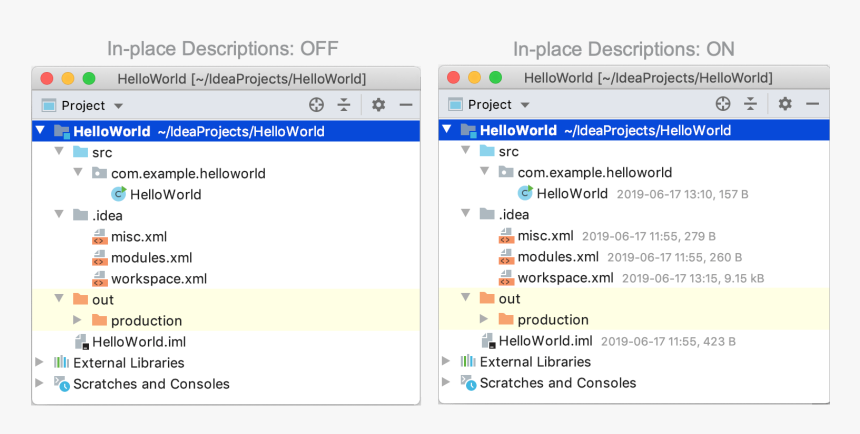This screenshot has height=434, width=860.
Task: Click Locate (crosshair) icon in right ON window
Action: 723,104
